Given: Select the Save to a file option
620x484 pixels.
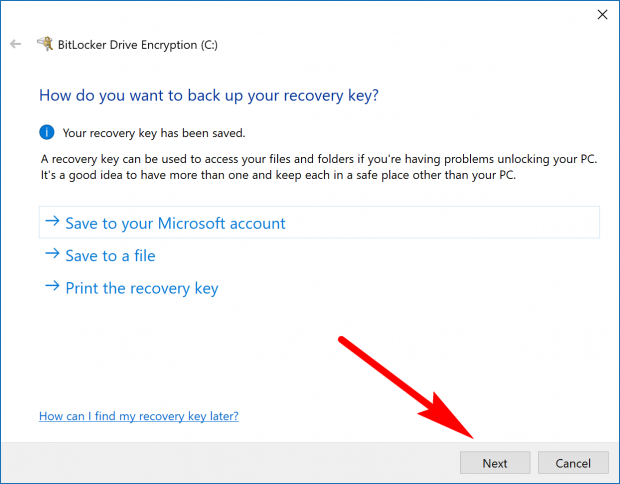Looking at the screenshot, I should coord(110,255).
